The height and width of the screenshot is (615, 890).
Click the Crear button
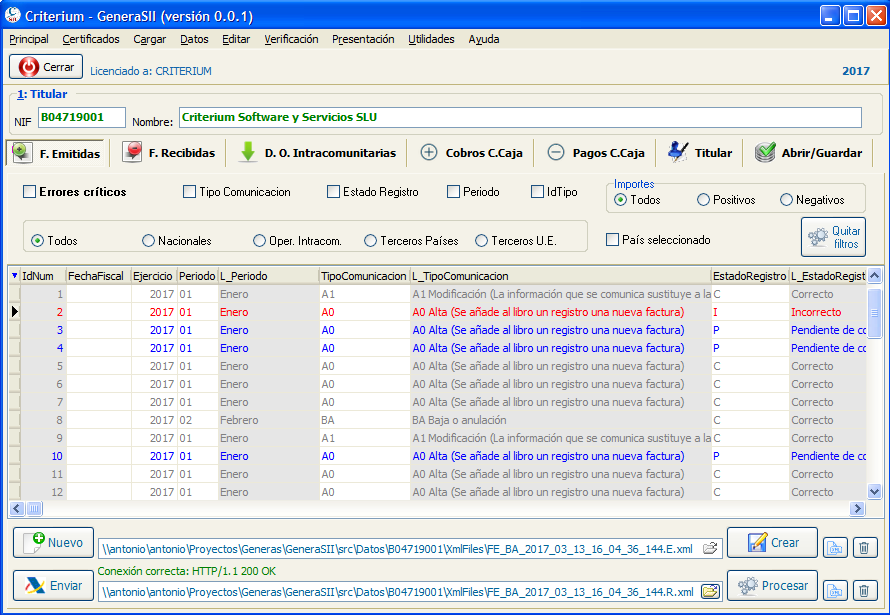(772, 543)
